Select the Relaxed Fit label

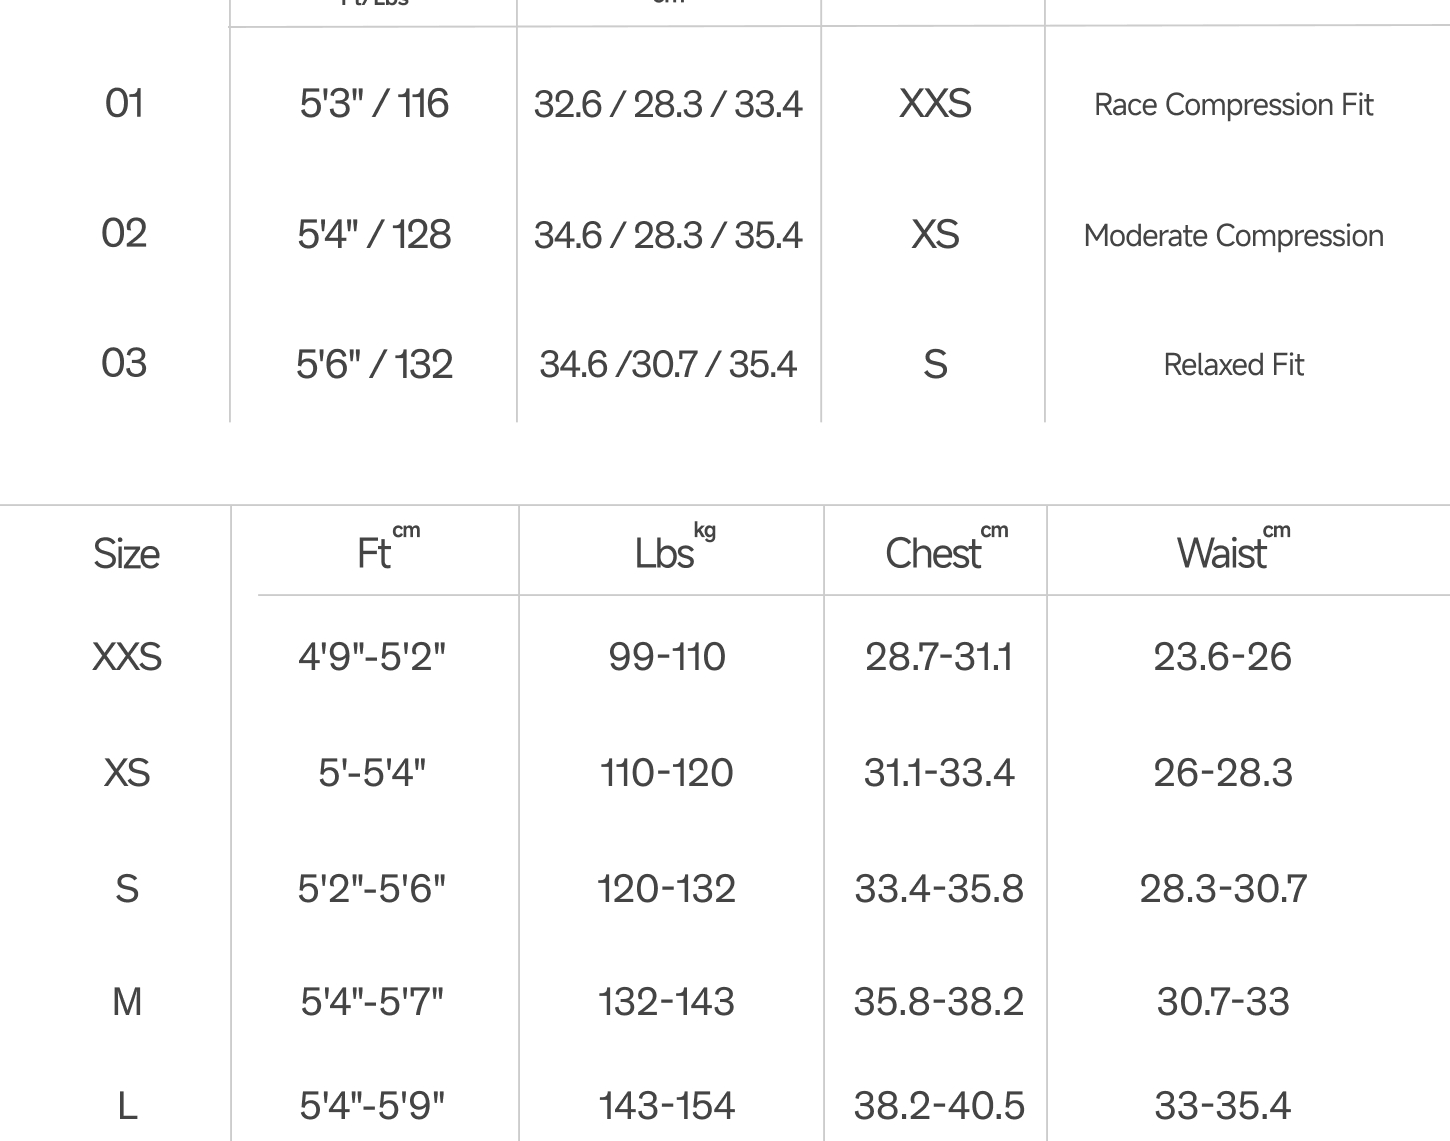[x=1233, y=365]
